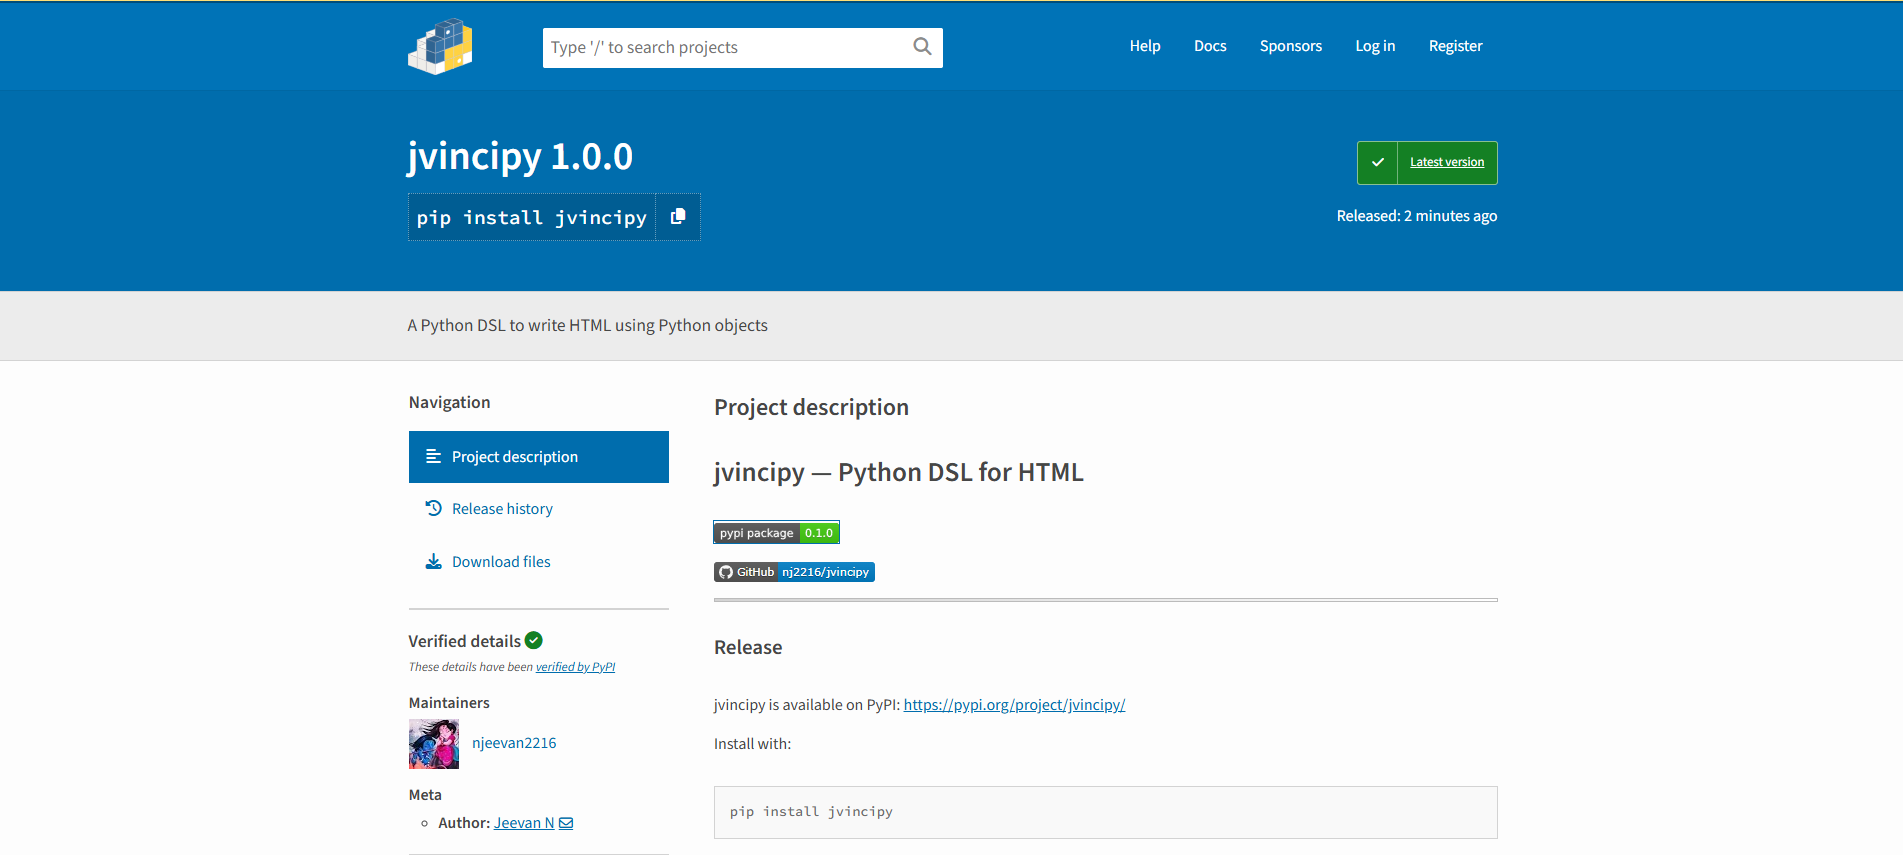Click the Log in link
This screenshot has width=1903, height=855.
pyautogui.click(x=1375, y=46)
